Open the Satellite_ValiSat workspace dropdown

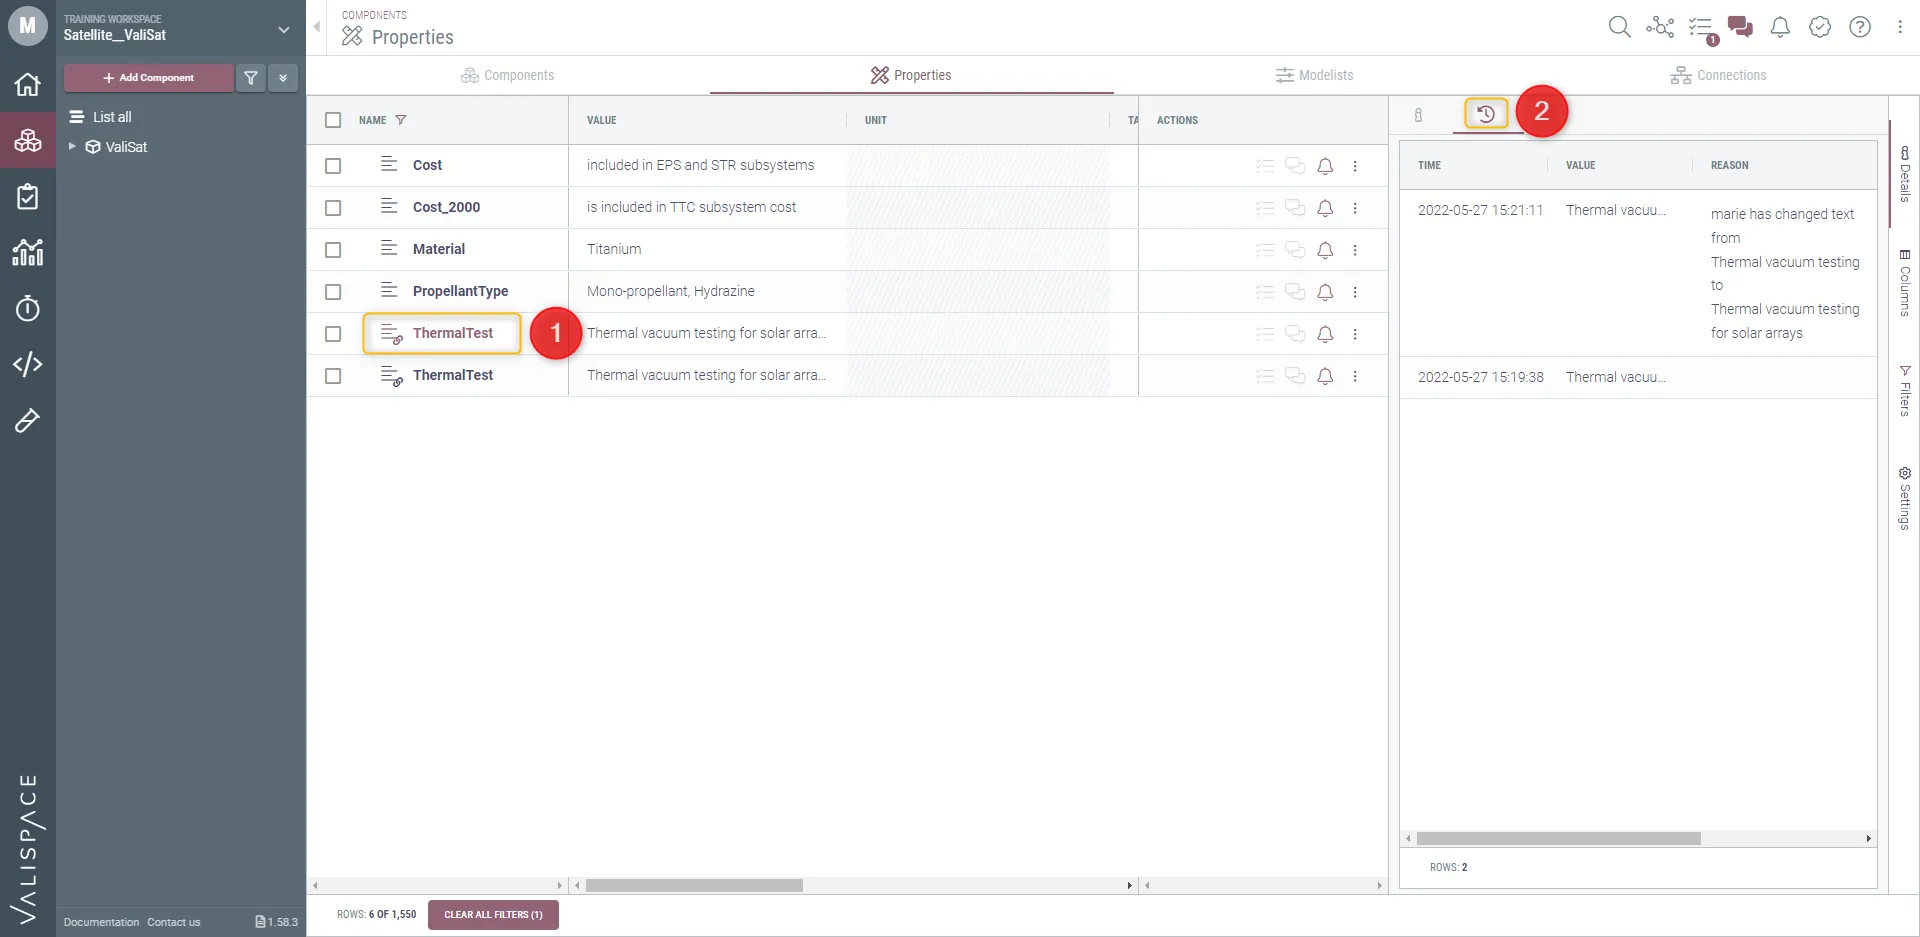click(x=284, y=30)
